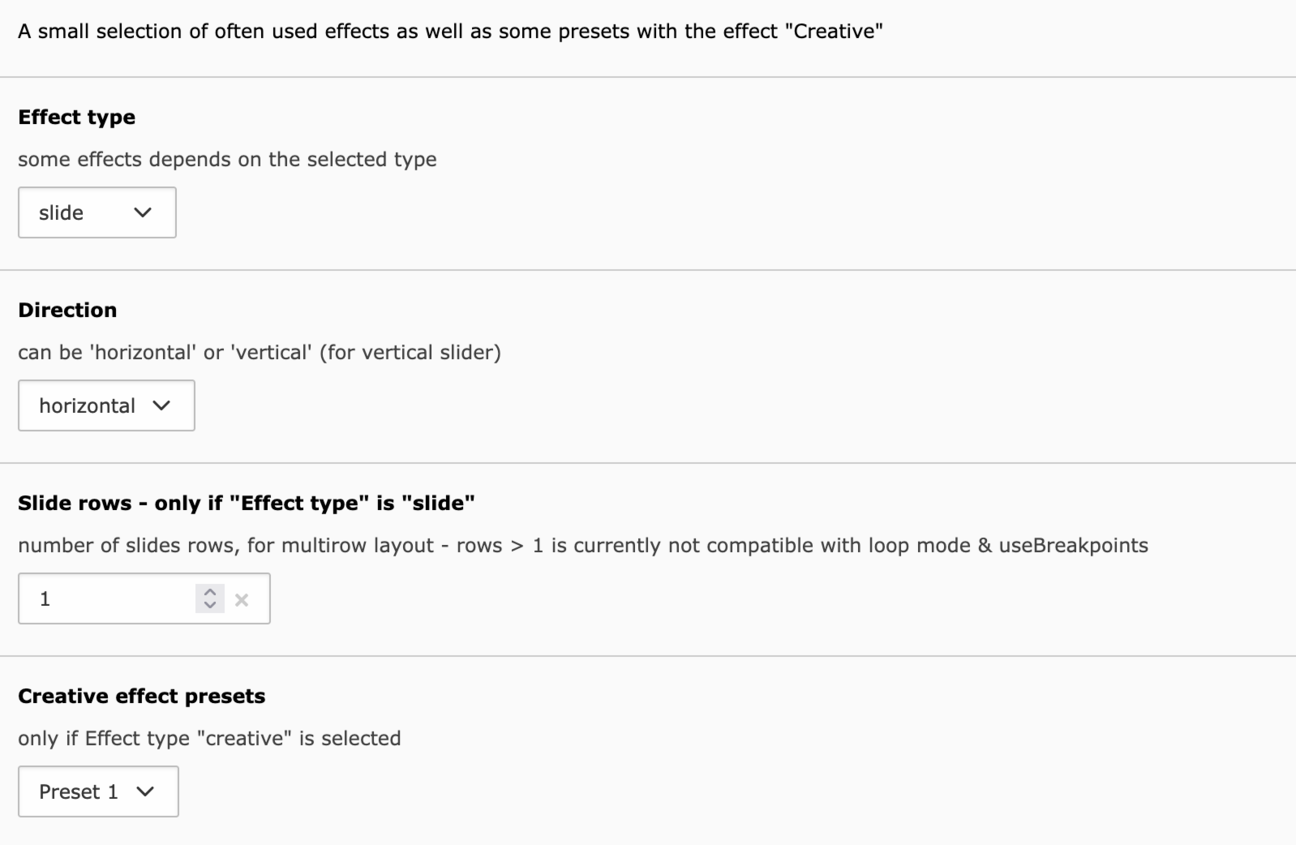1296x845 pixels.
Task: Click the 'horizontal' or 'vertical' help text
Action: point(259,352)
